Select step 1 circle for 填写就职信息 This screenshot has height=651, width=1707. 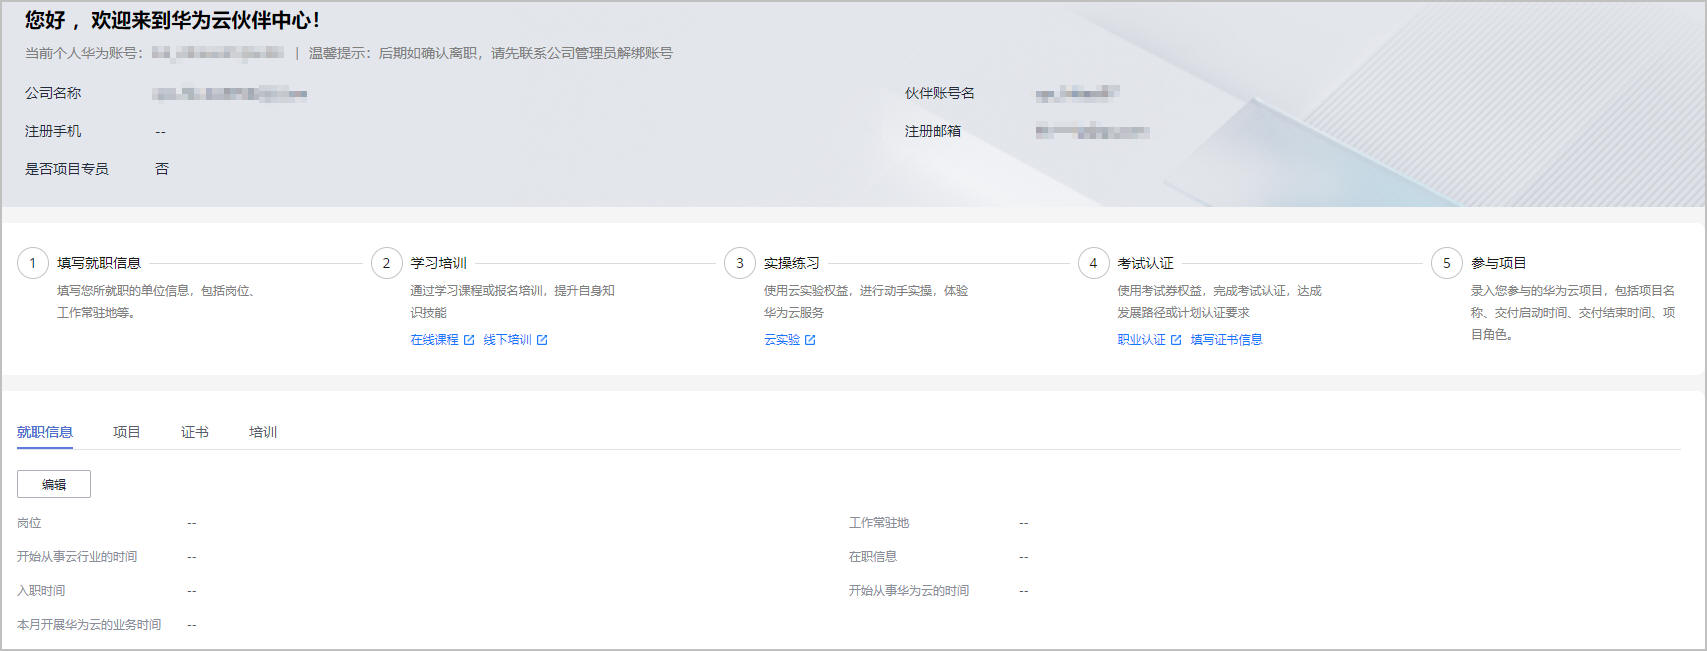(x=32, y=263)
